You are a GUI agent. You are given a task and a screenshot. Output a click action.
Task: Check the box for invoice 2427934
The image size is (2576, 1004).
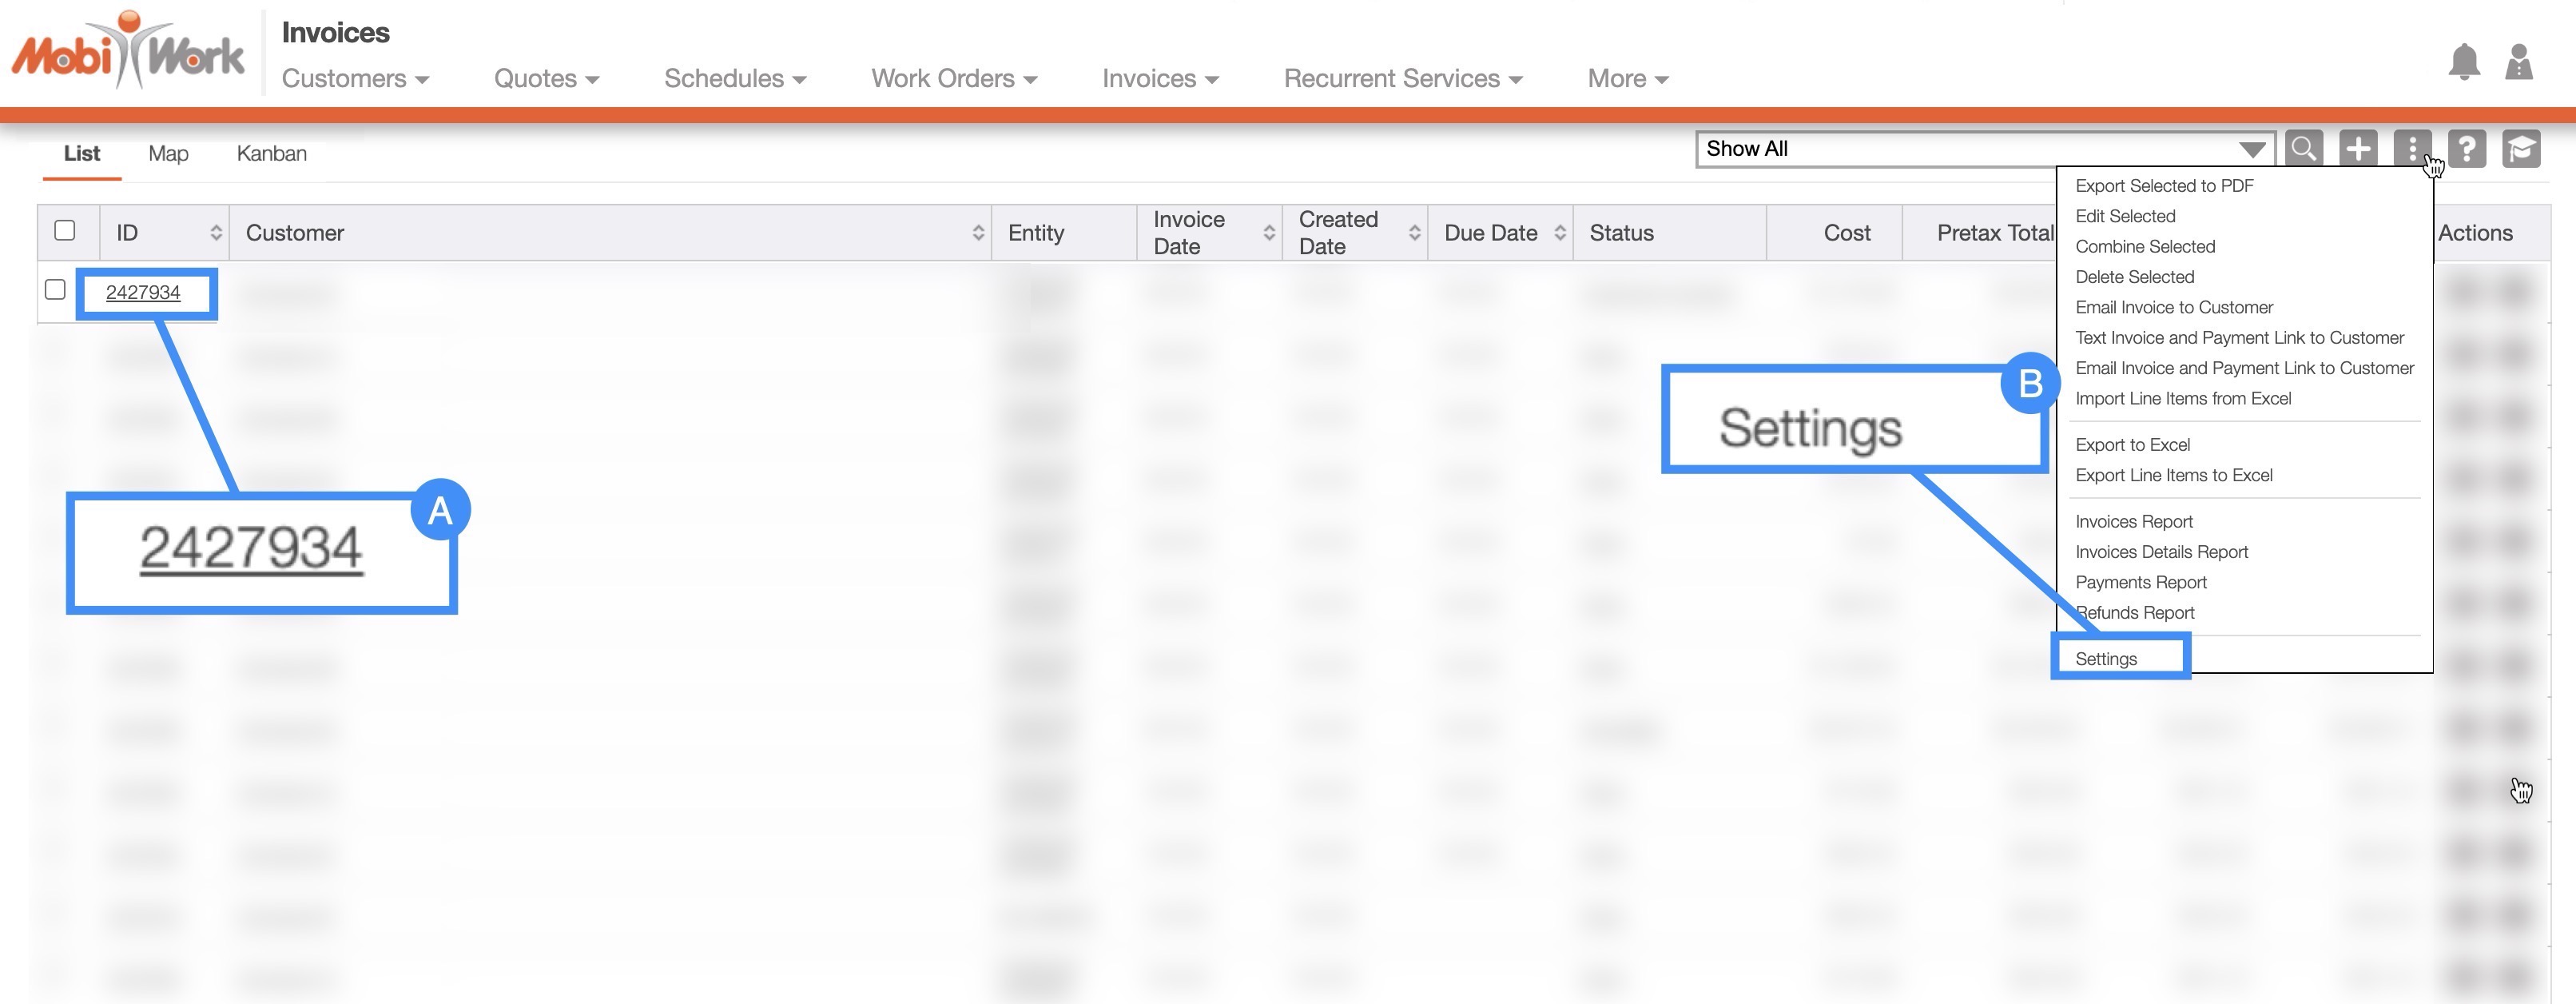[56, 290]
